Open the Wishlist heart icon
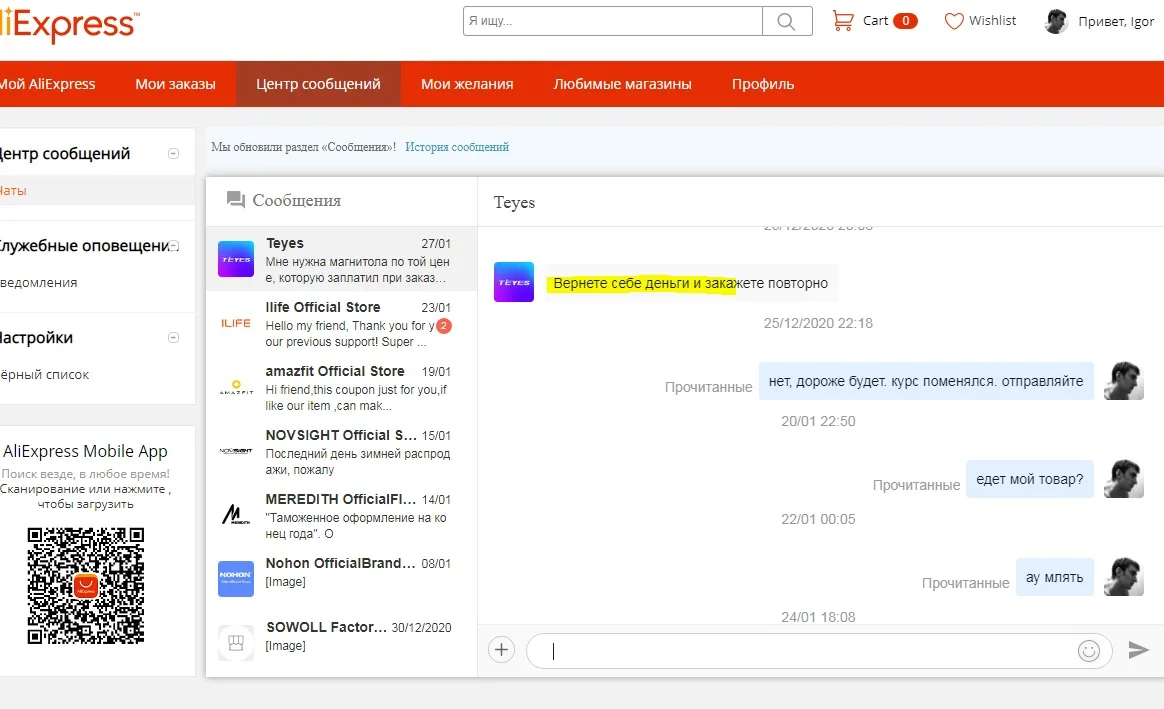Viewport: 1164px width, 709px height. point(954,21)
